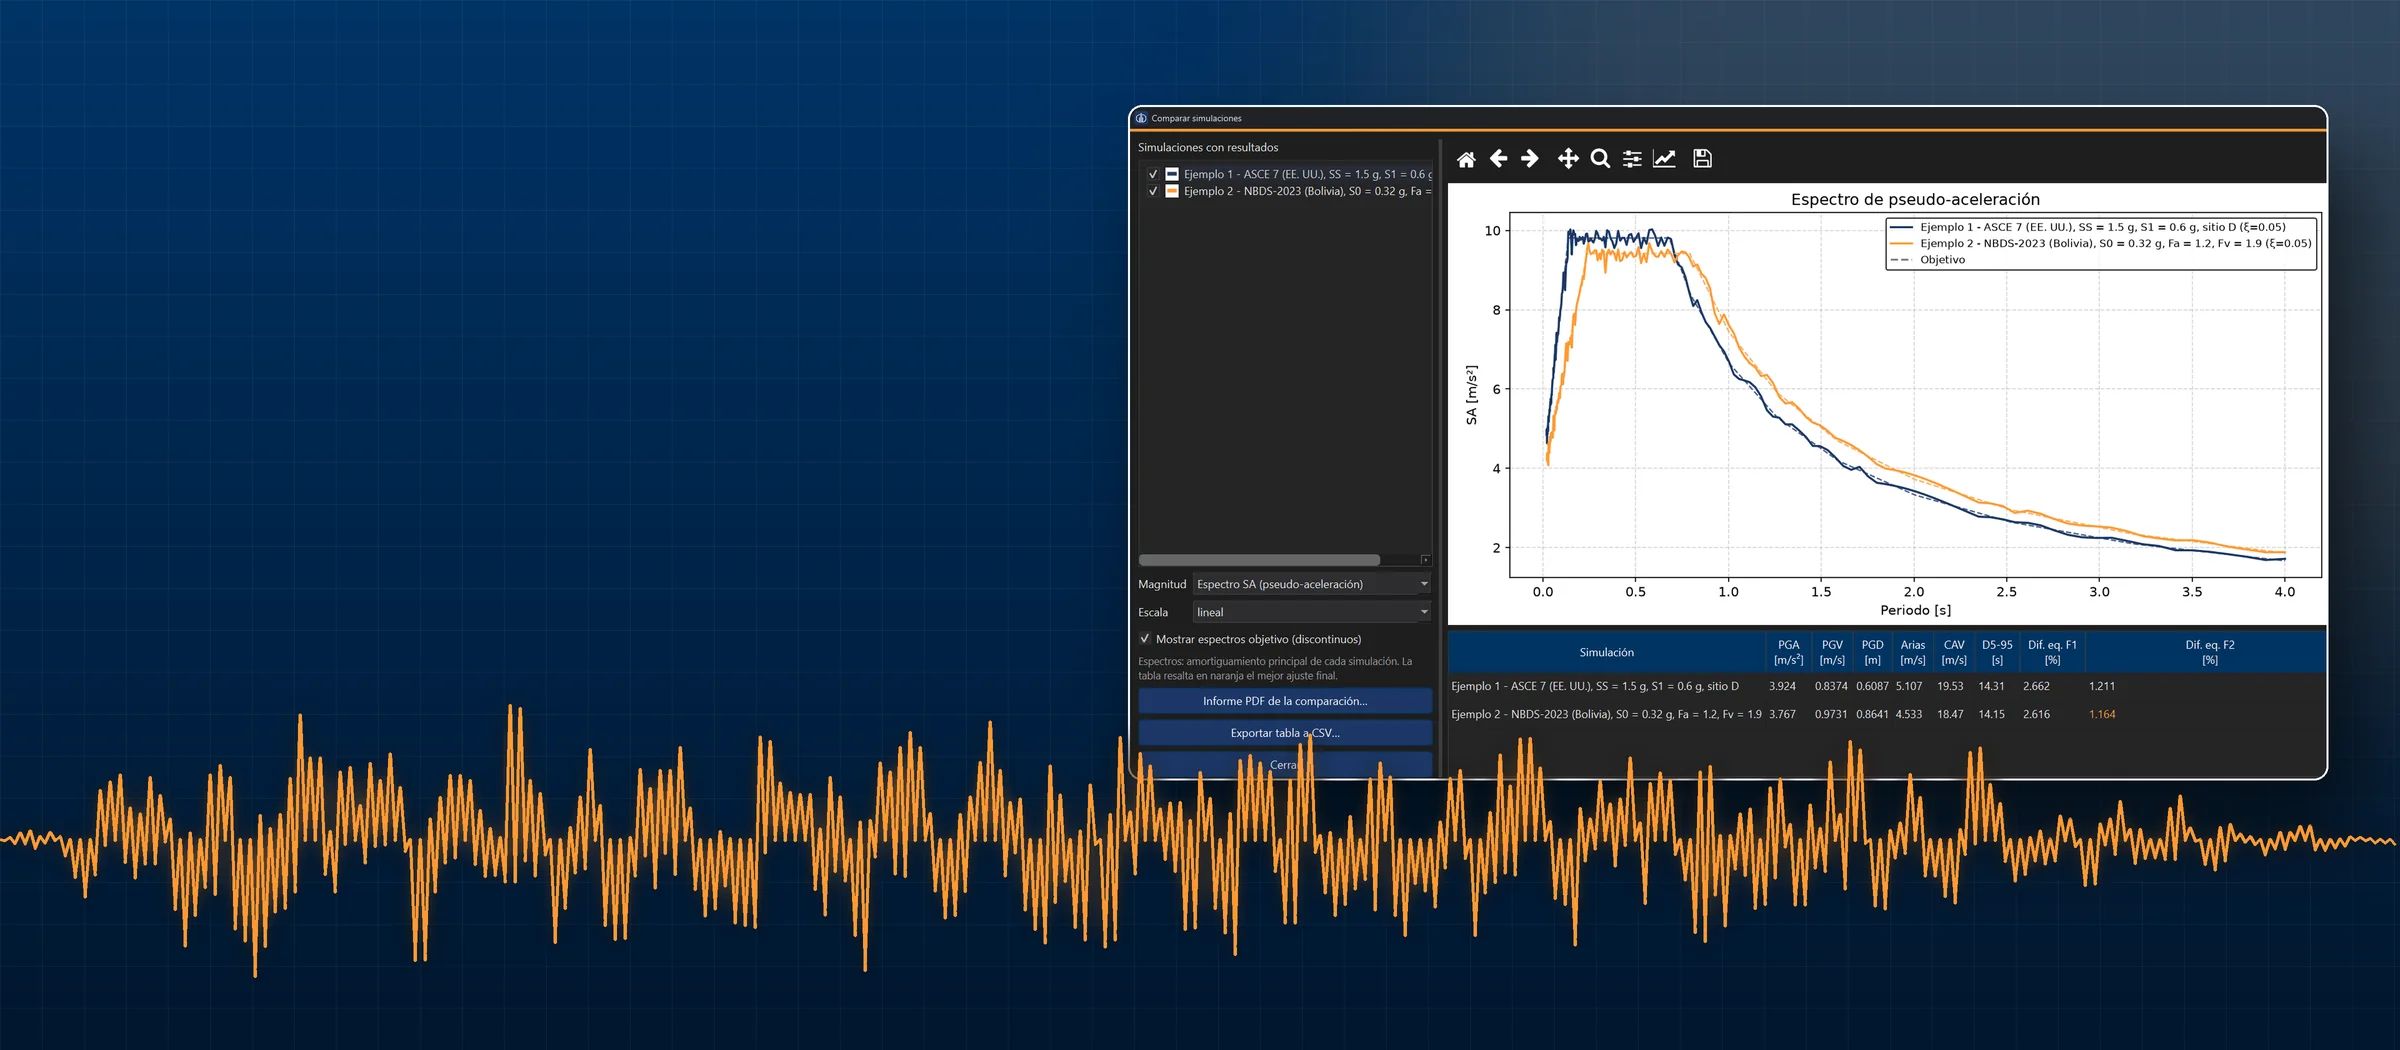
Task: Click Arias cell value 5.107
Action: click(x=1909, y=686)
